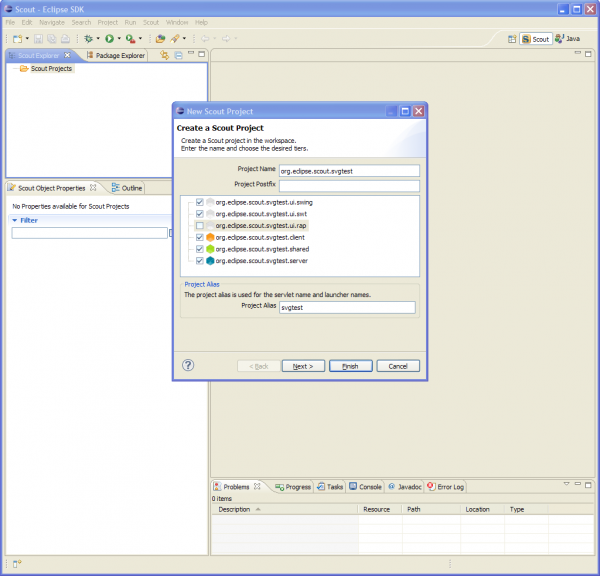This screenshot has height=576, width=600.
Task: Switch to the Error Log tab
Action: [446, 487]
